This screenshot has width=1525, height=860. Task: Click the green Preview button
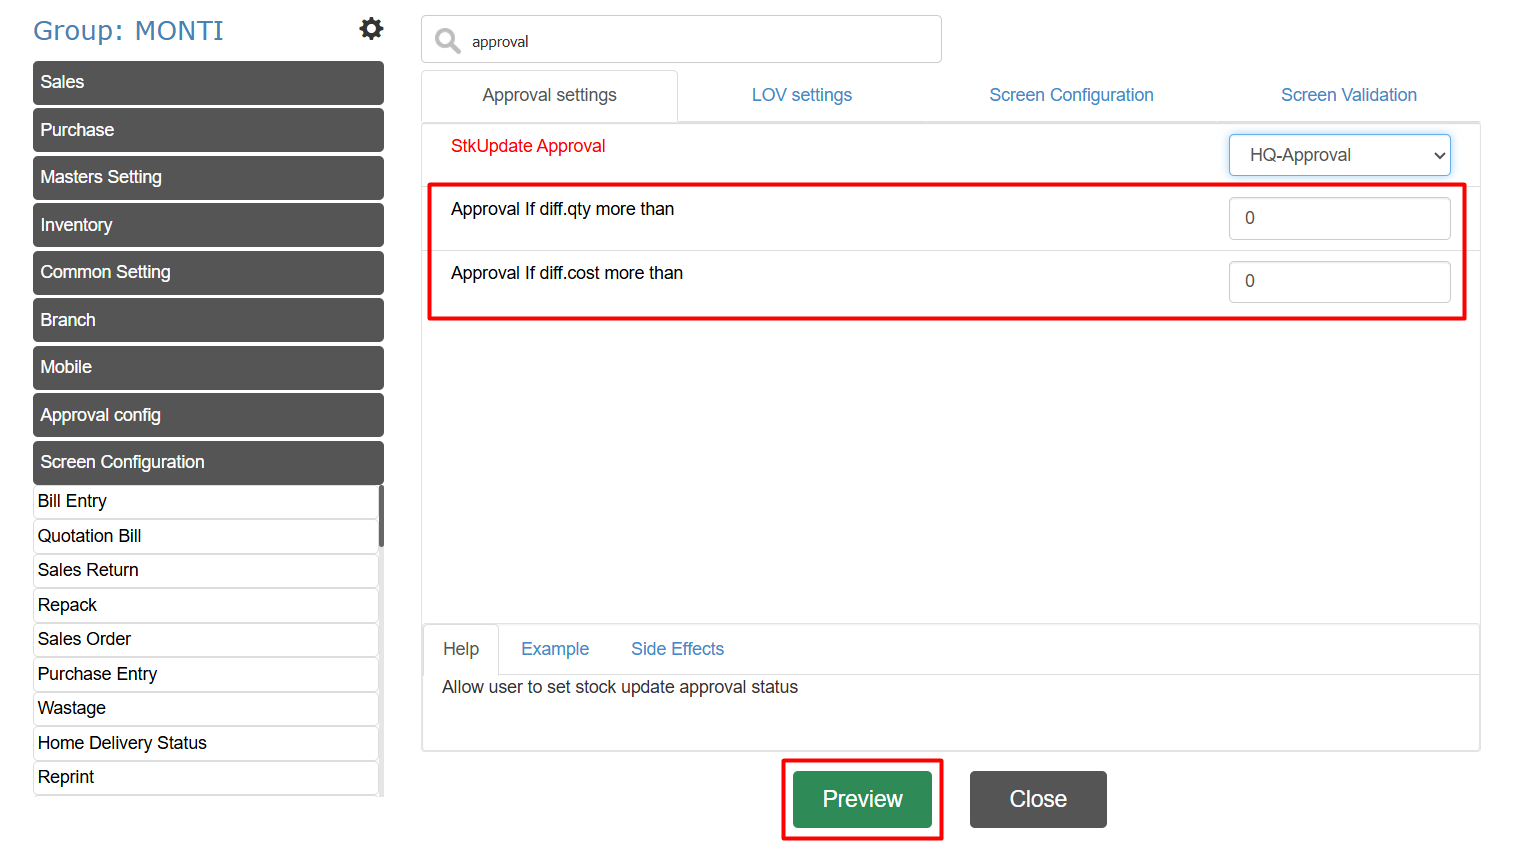point(862,799)
